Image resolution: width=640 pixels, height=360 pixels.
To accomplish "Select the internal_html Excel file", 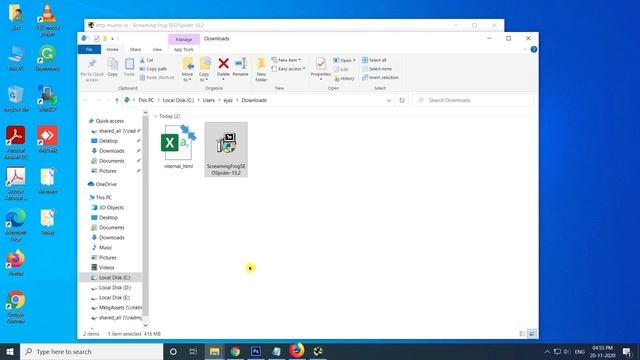I will pos(179,147).
